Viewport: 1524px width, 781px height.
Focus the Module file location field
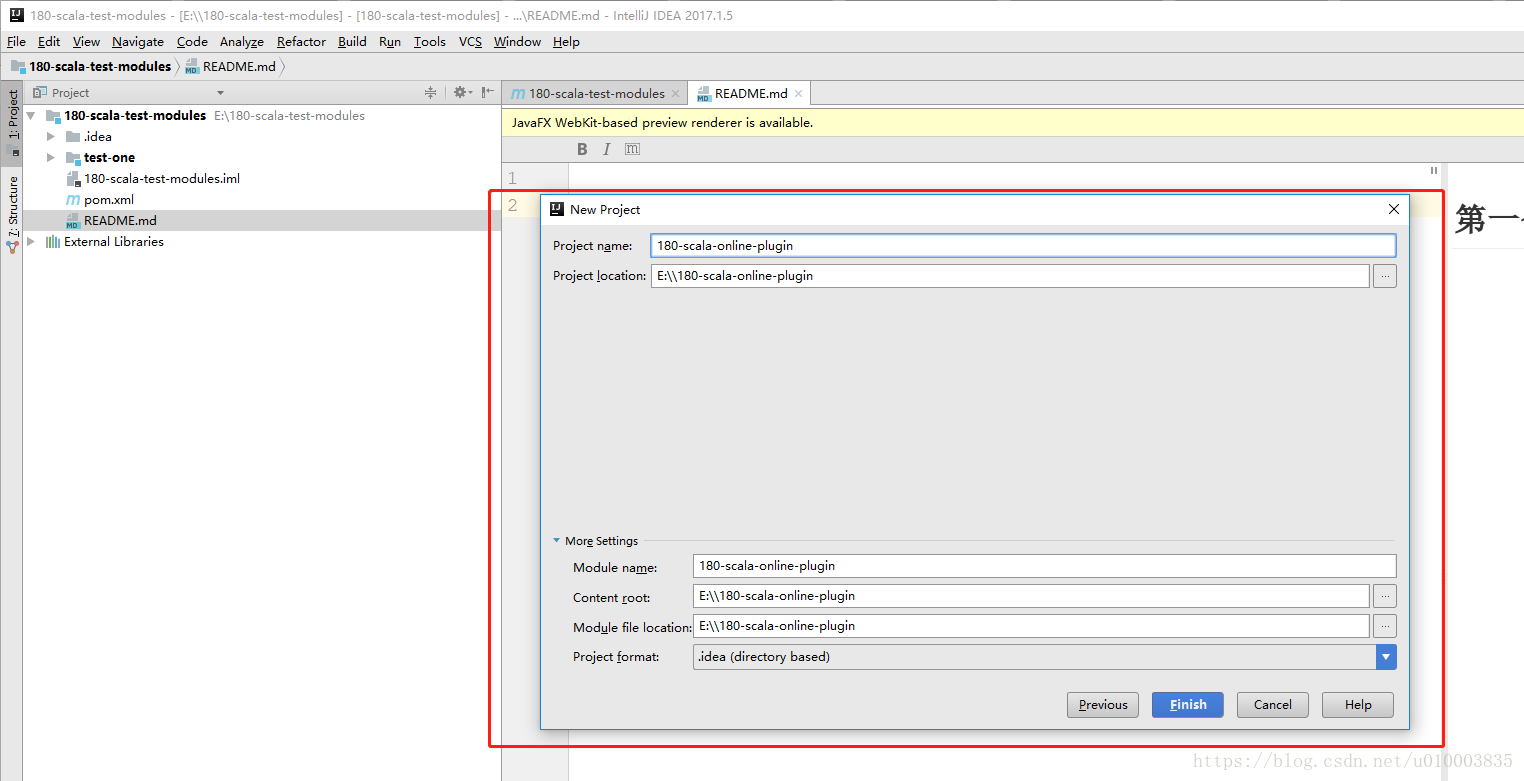click(x=1030, y=626)
